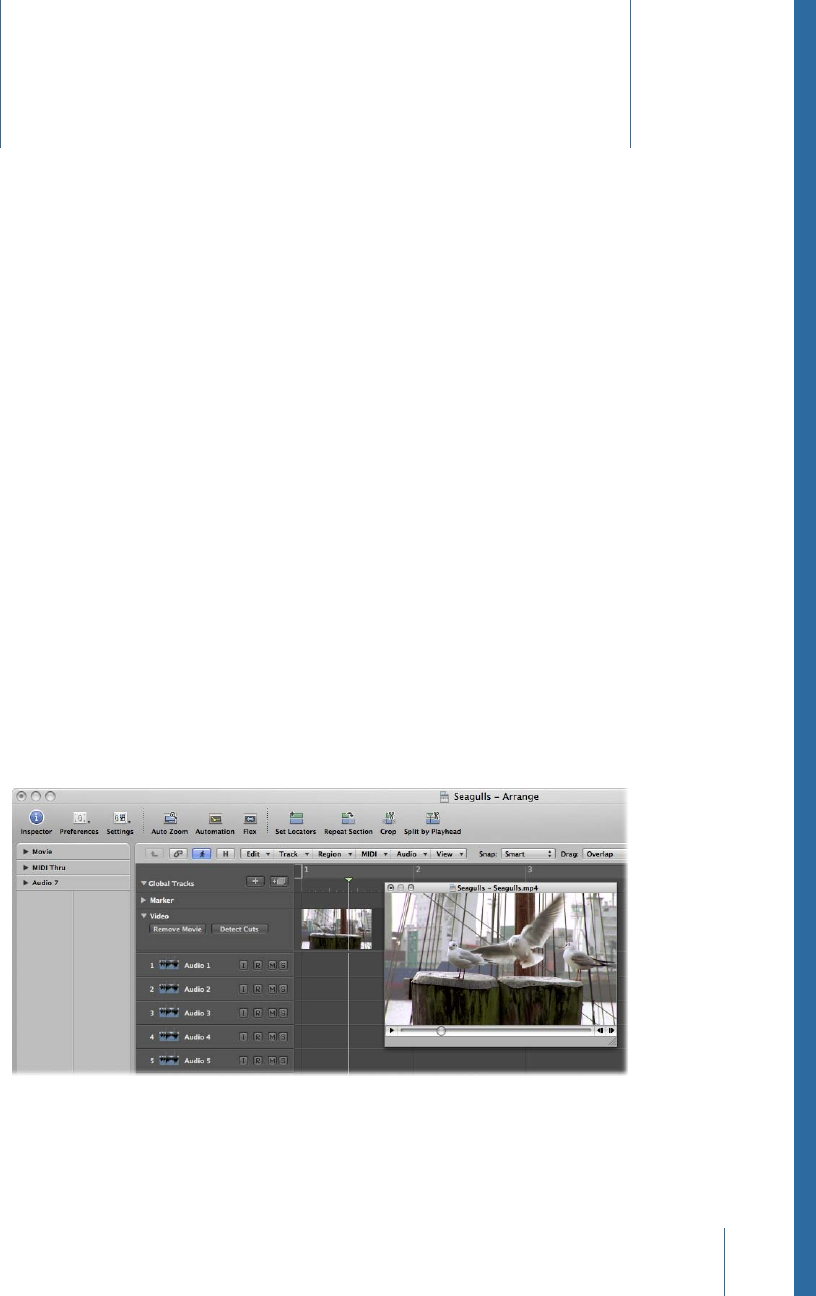
Task: Click the Set Locators icon
Action: (296, 817)
